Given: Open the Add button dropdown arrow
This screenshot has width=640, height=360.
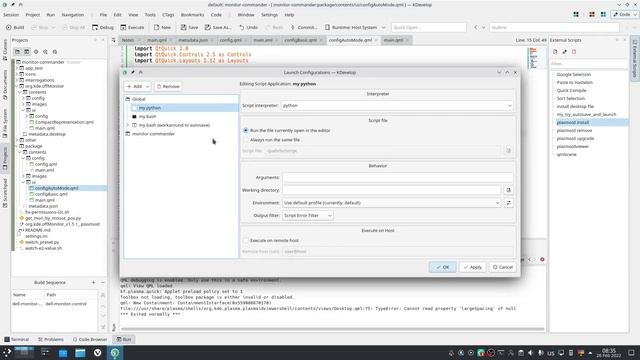Looking at the screenshot, I should coord(147,87).
